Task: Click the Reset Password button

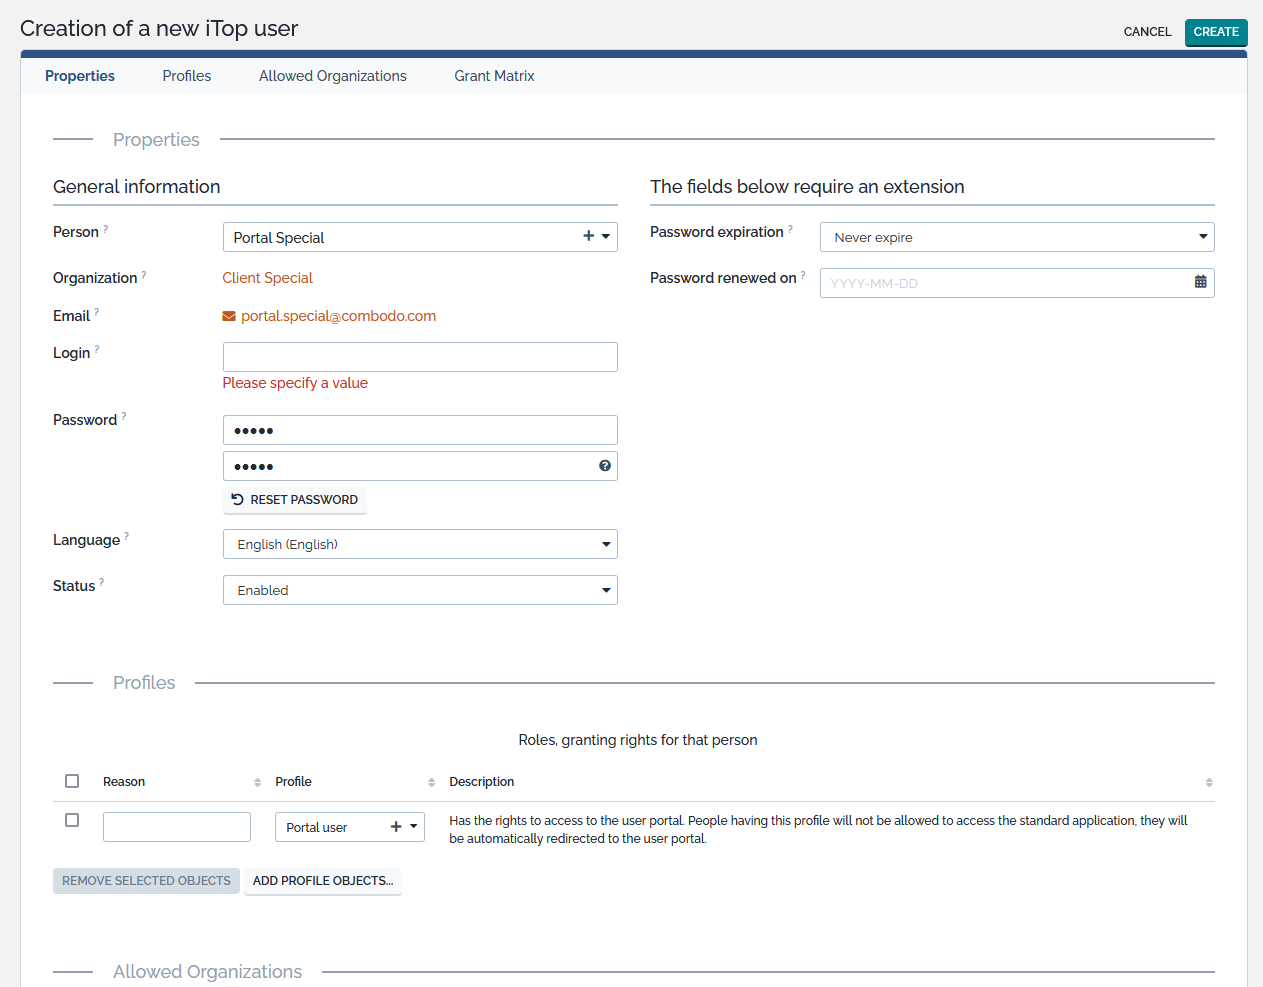Action: pos(294,500)
